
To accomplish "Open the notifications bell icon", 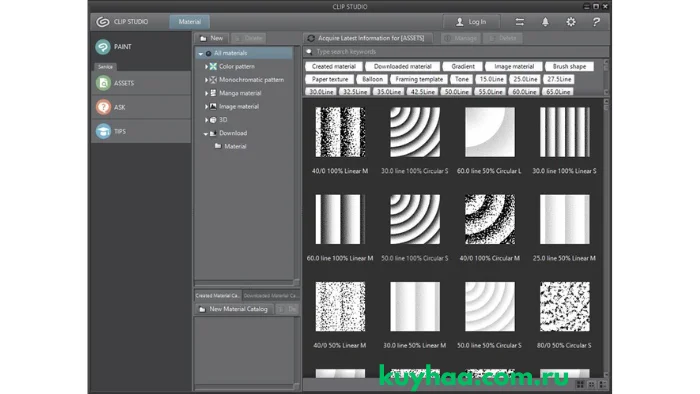I will (545, 22).
